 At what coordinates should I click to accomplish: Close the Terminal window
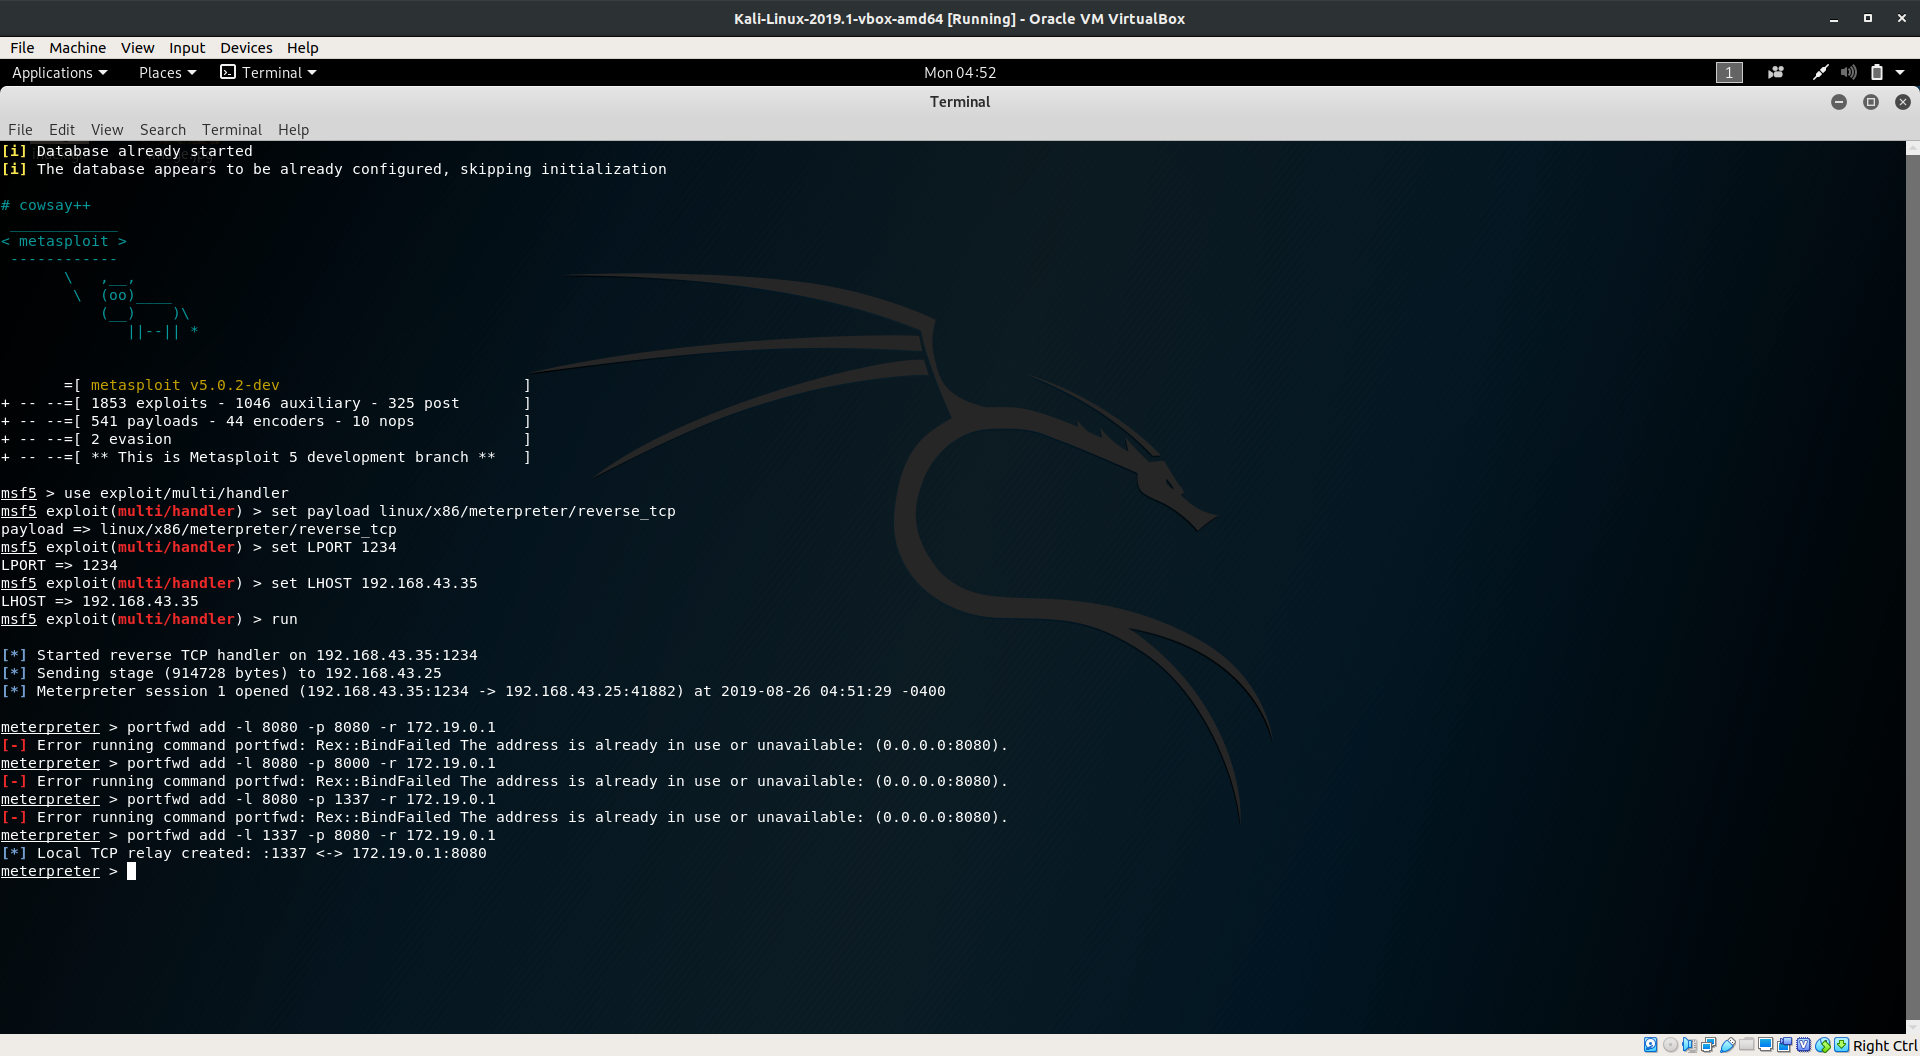point(1903,102)
